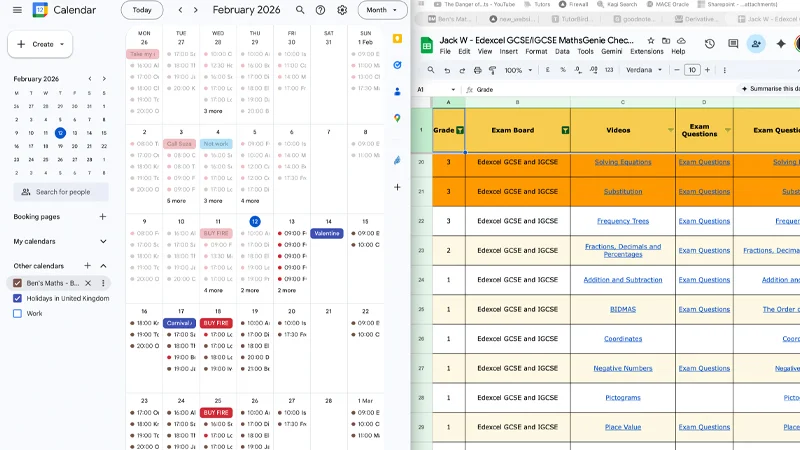The image size is (800, 450).
Task: Open Extensions menu in Sheets
Action: pos(647,52)
